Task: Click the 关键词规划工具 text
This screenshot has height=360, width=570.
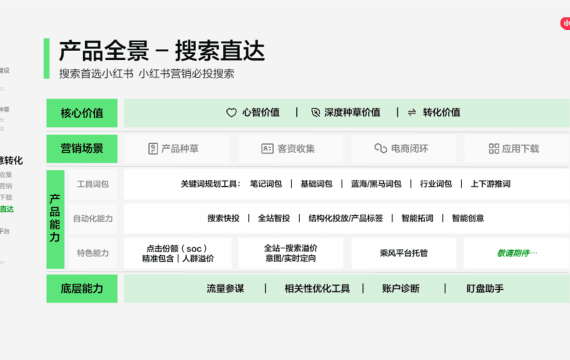Action: pyautogui.click(x=210, y=184)
